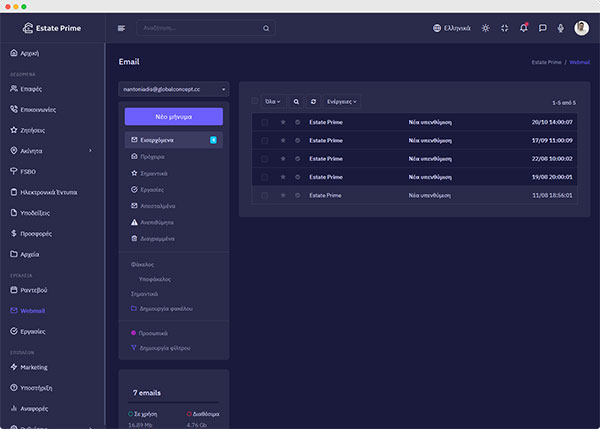This screenshot has width=600, height=429.
Task: Click the 7 emails storage usage bar
Action: tap(174, 403)
